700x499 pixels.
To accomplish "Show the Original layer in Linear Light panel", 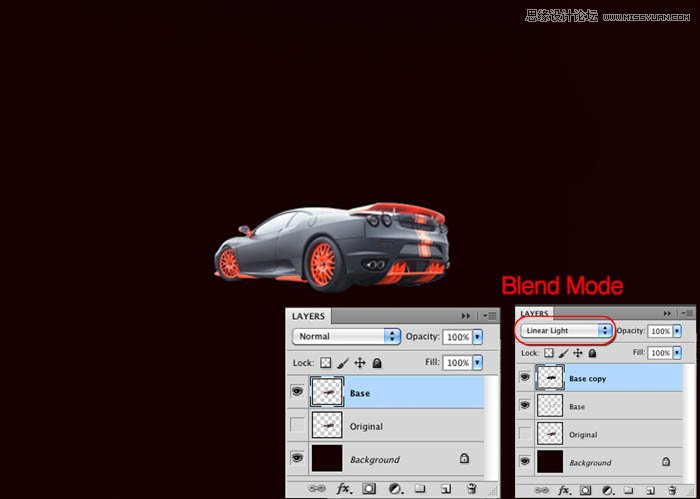I will [x=525, y=434].
